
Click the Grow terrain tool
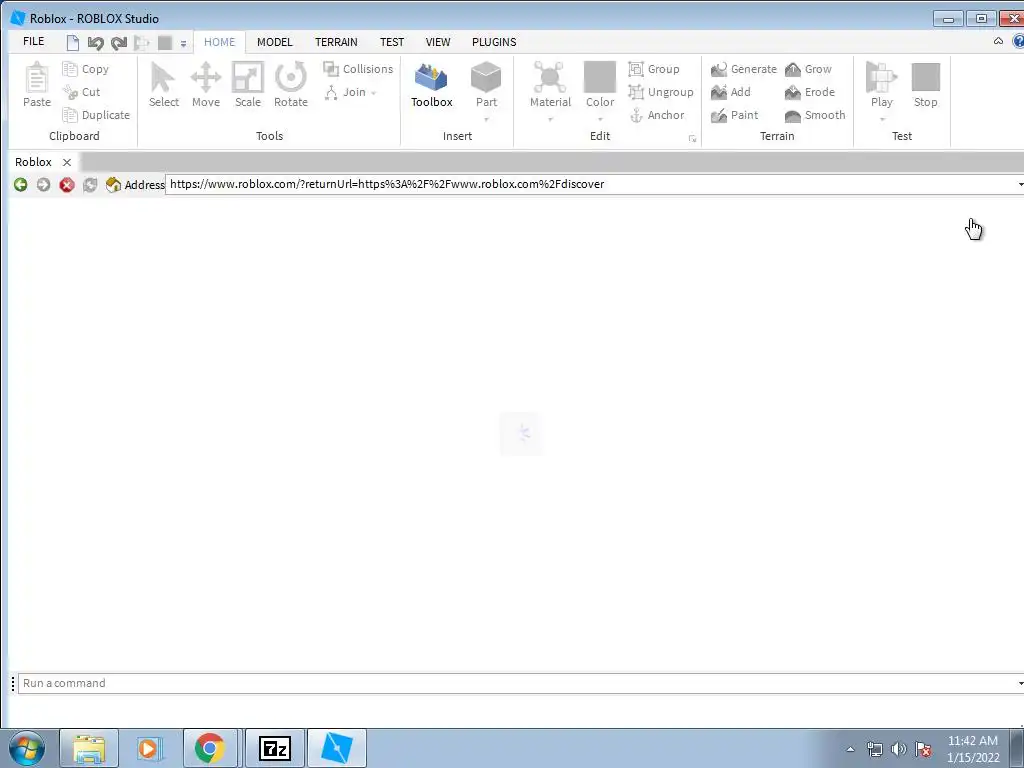point(808,69)
